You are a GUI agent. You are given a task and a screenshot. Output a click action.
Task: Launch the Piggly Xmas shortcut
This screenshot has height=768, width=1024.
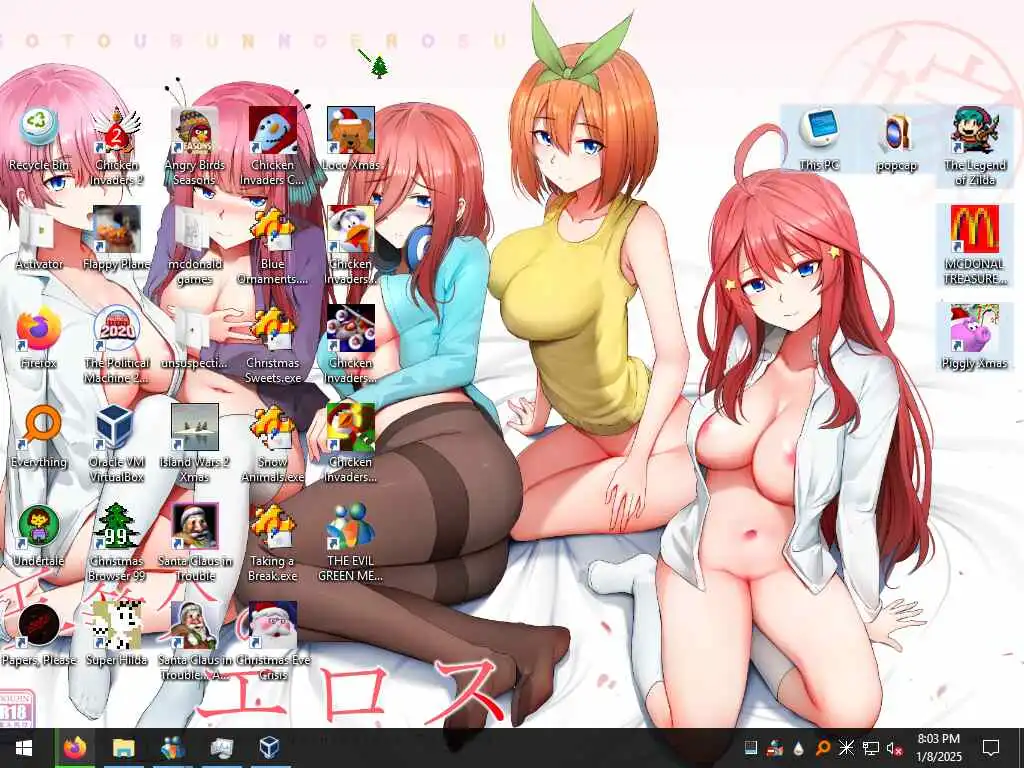974,338
